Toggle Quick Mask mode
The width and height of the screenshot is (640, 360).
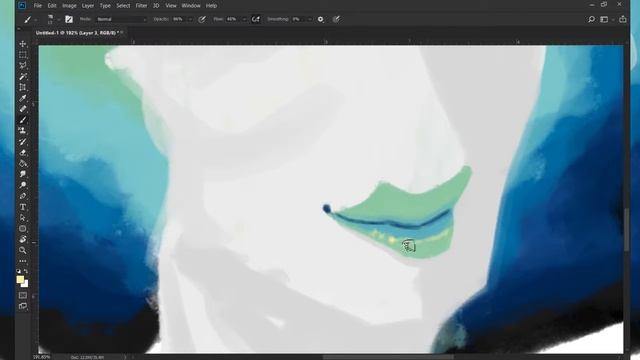(23, 295)
